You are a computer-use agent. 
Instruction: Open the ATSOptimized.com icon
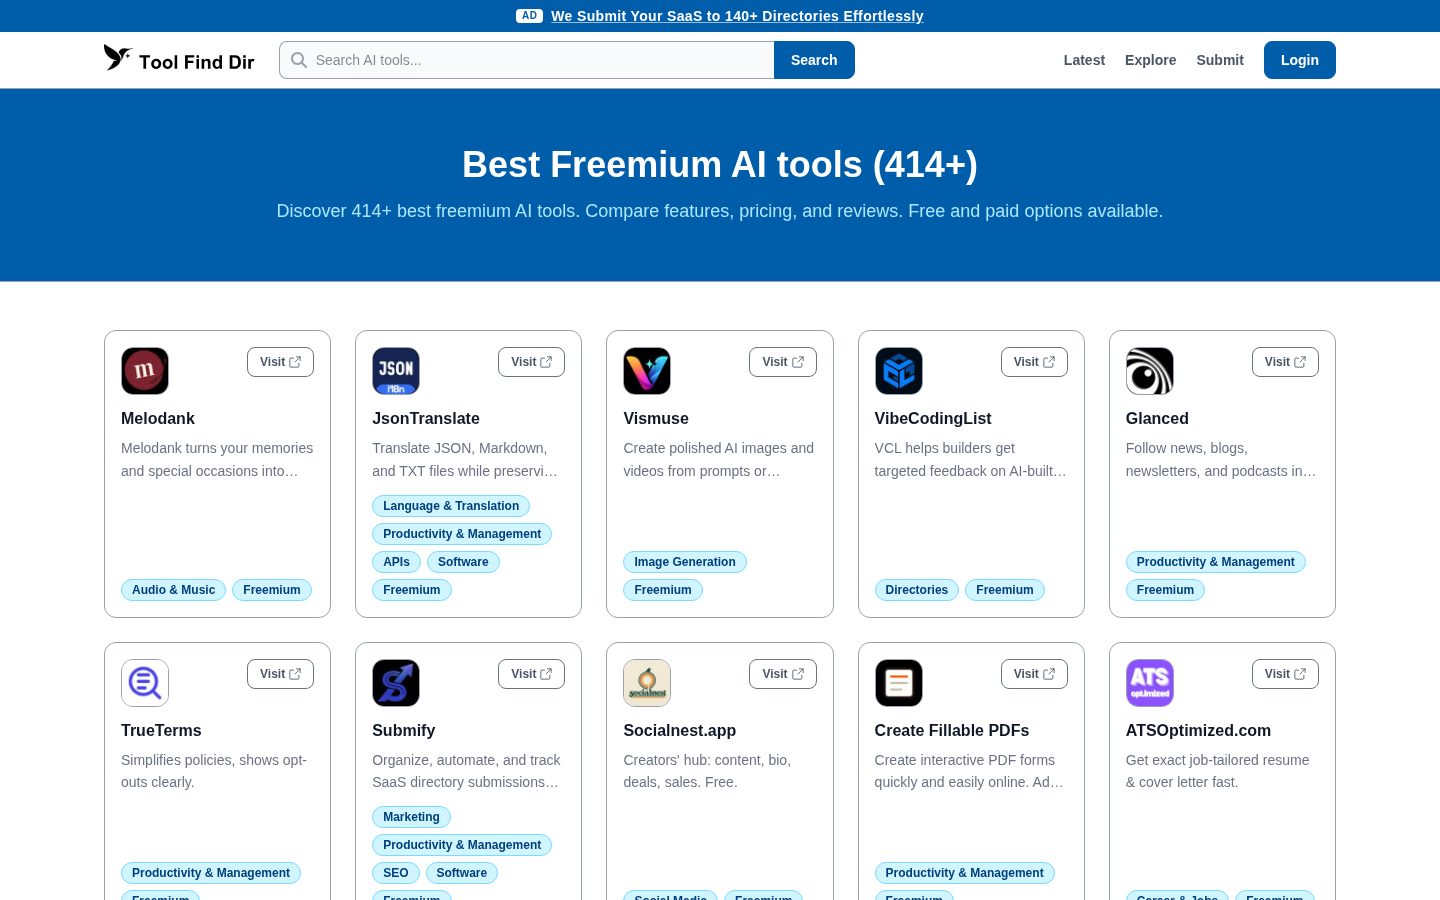tap(1150, 683)
